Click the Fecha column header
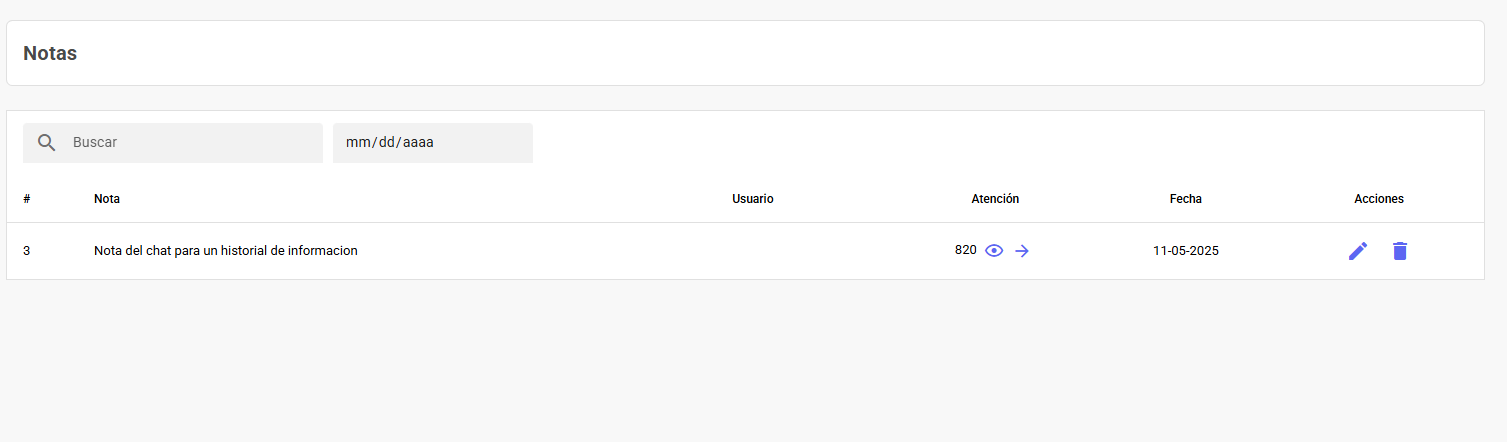Viewport: 1507px width, 442px height. click(1186, 199)
